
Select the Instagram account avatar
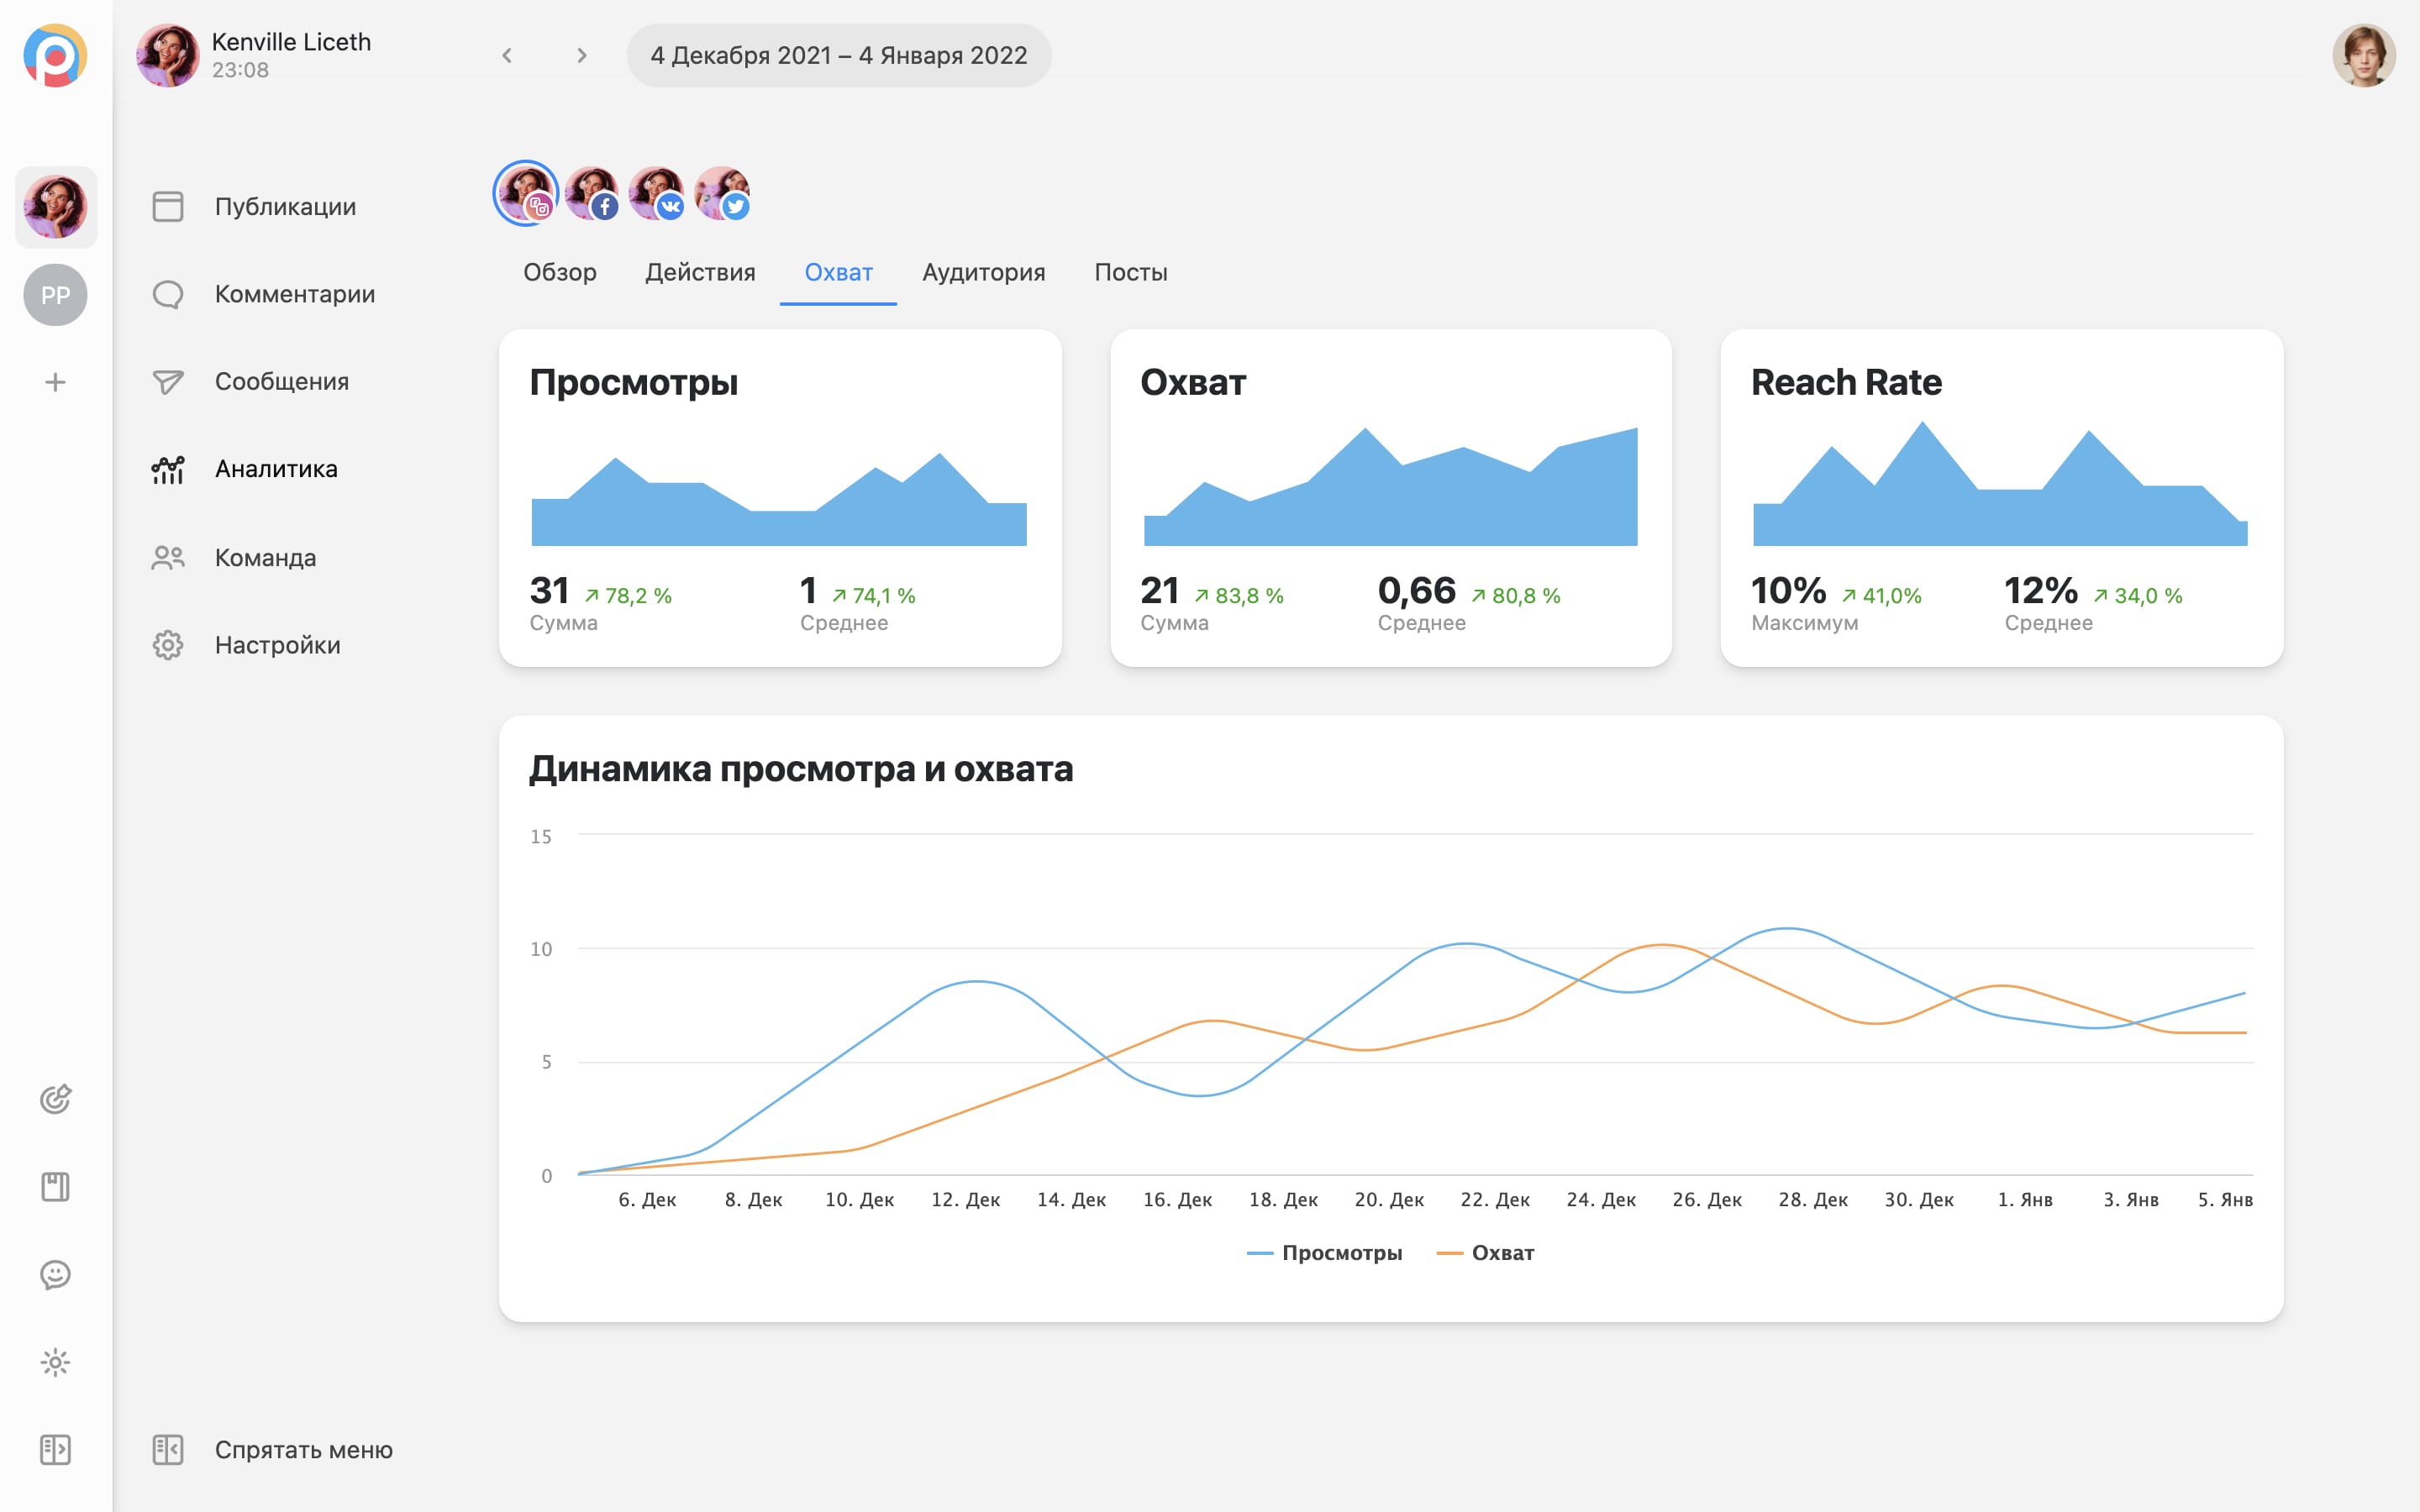tap(525, 193)
